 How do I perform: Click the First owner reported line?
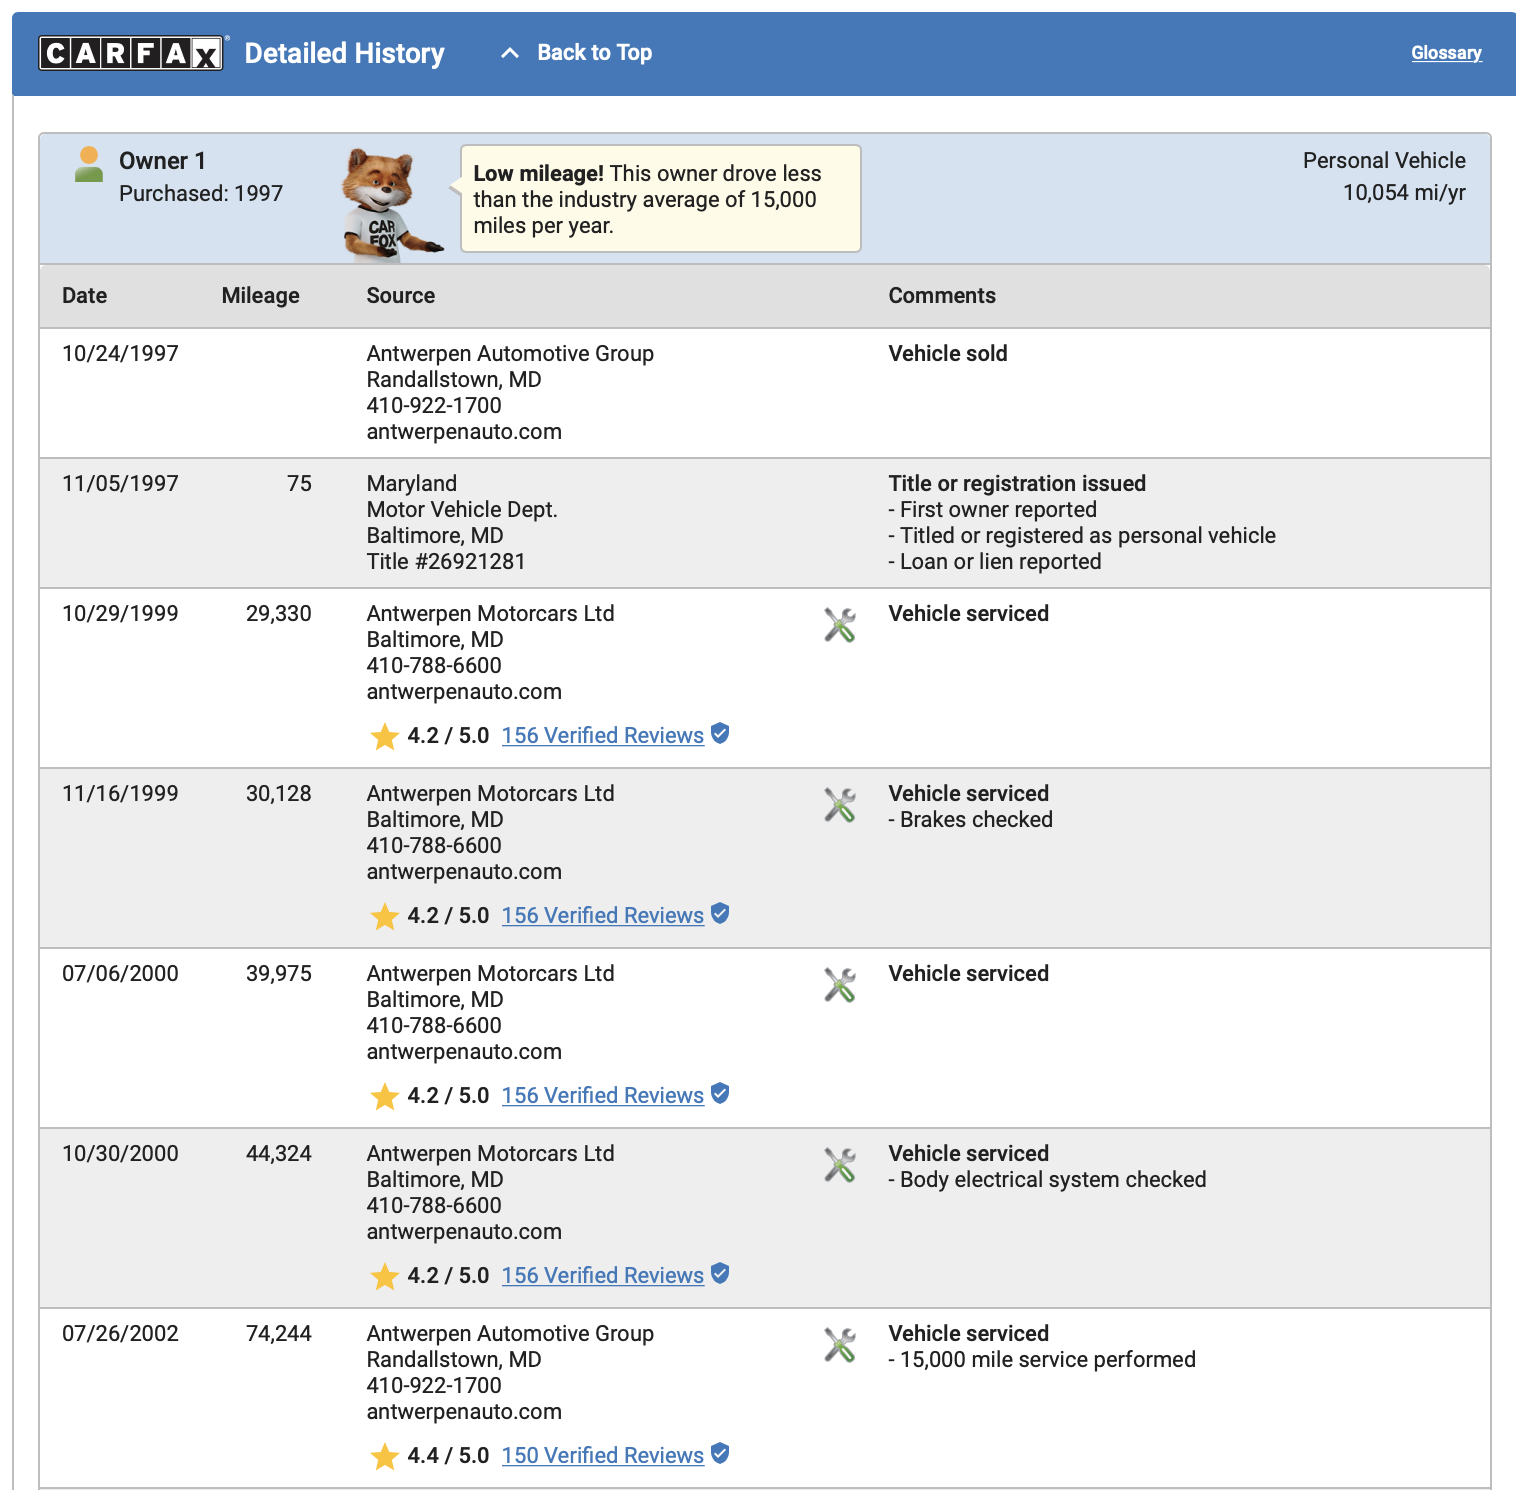(993, 510)
